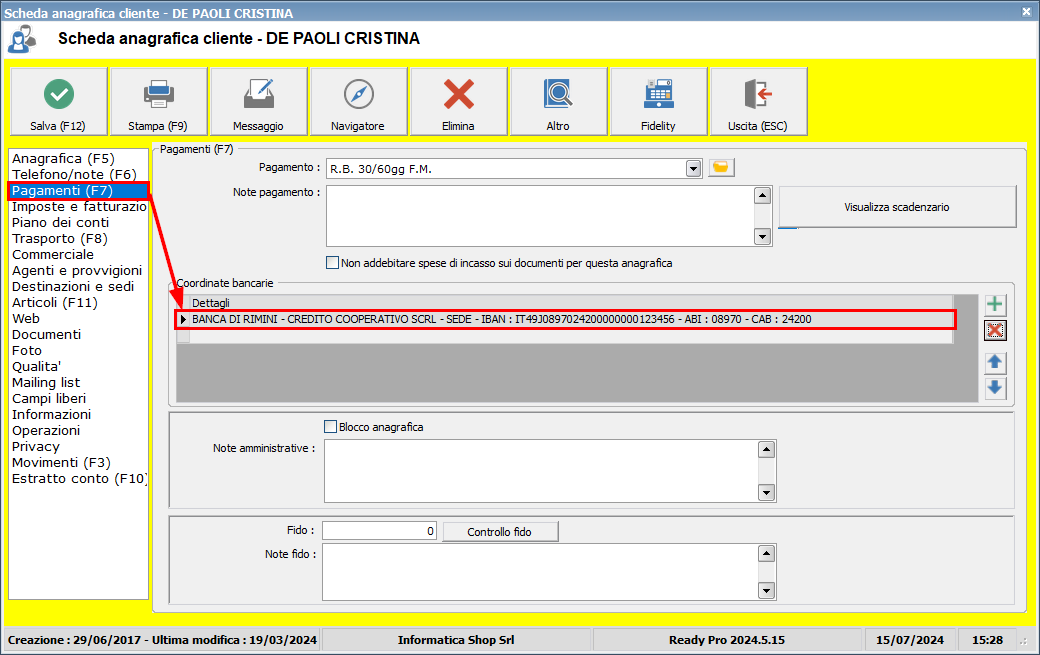The image size is (1040, 655).
Task: Click inside Note fido text area
Action: [x=541, y=572]
